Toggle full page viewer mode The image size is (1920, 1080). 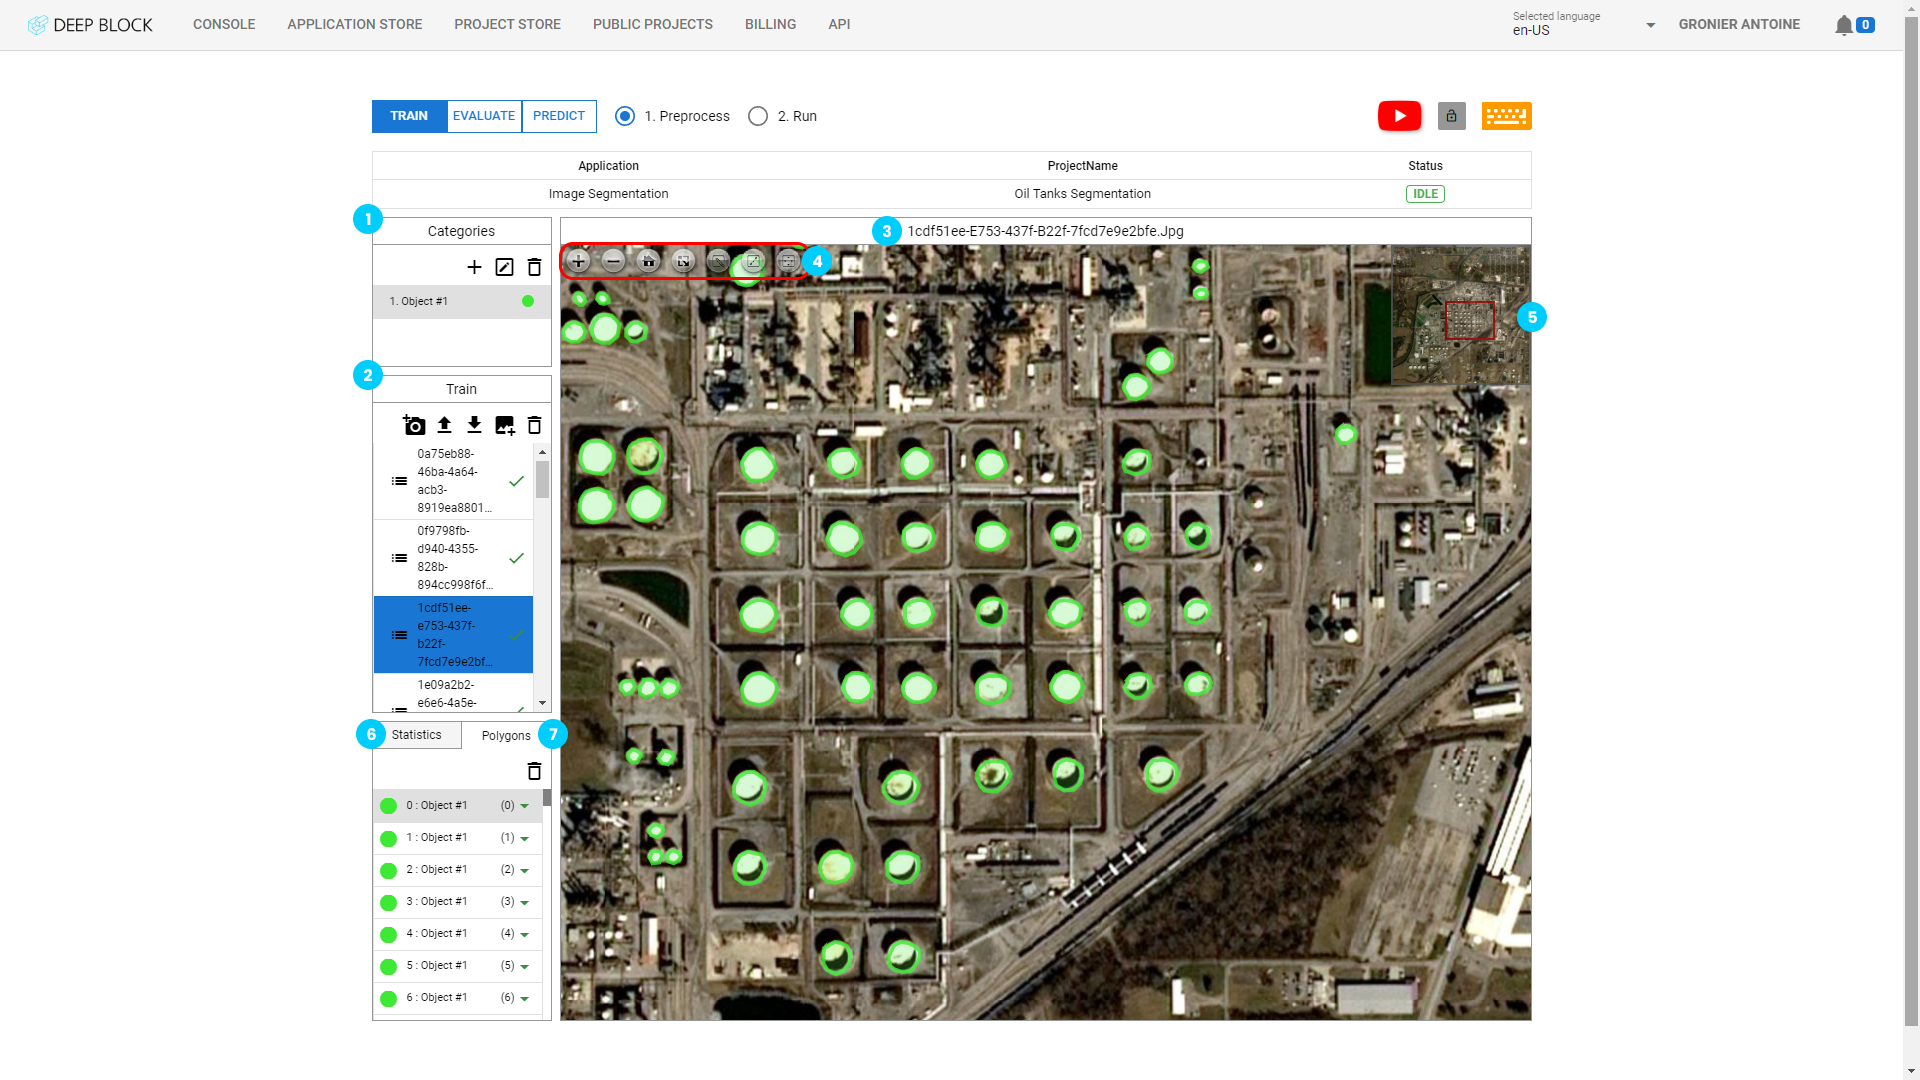pos(684,261)
